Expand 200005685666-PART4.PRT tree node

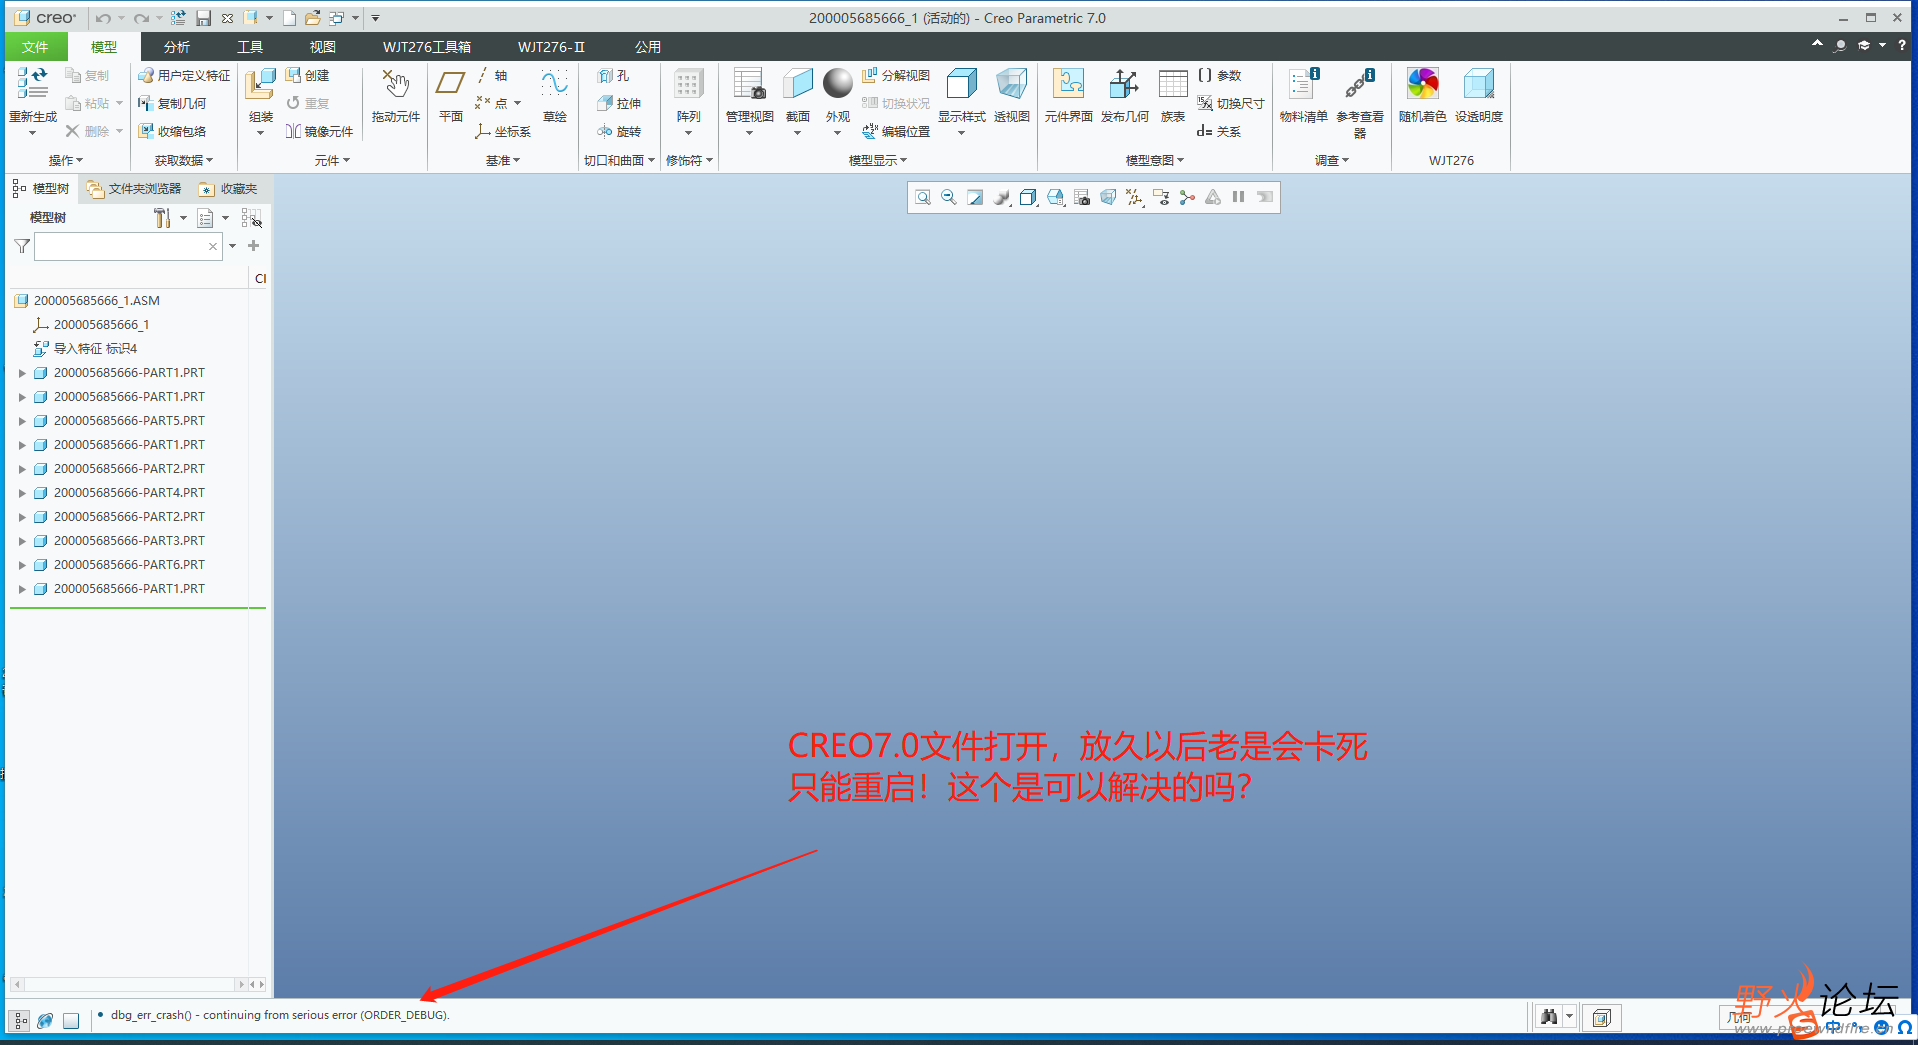pos(22,493)
